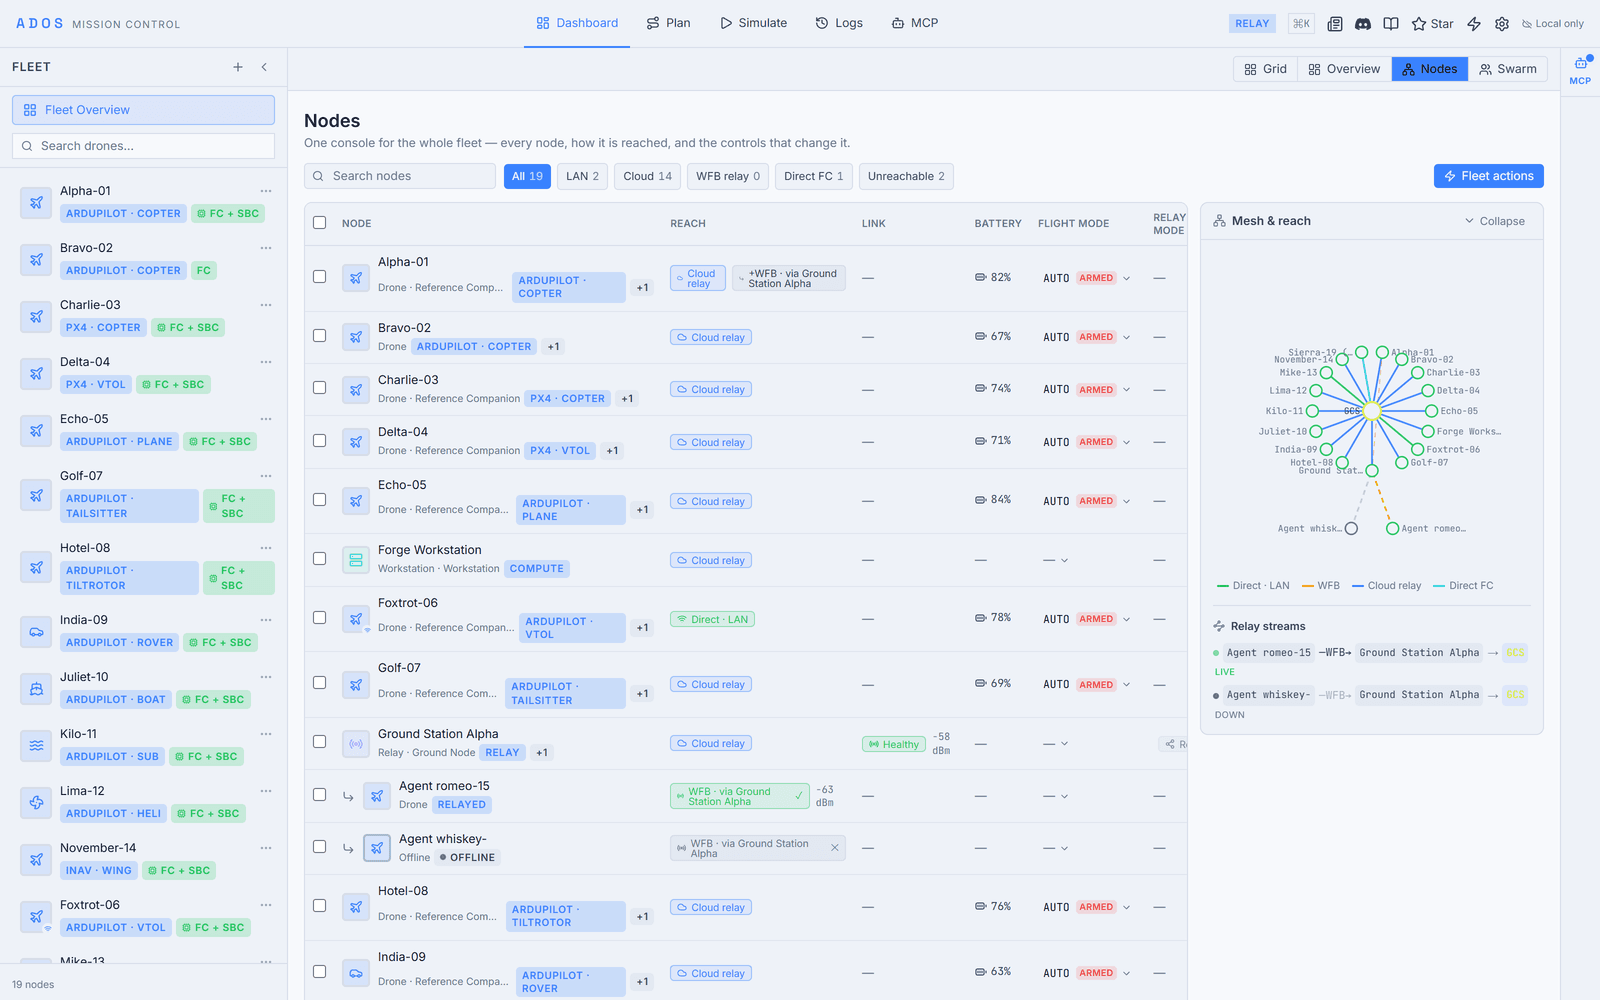Image resolution: width=1600 pixels, height=1000 pixels.
Task: Open the command palette ⌘K shortcut
Action: tap(1301, 23)
